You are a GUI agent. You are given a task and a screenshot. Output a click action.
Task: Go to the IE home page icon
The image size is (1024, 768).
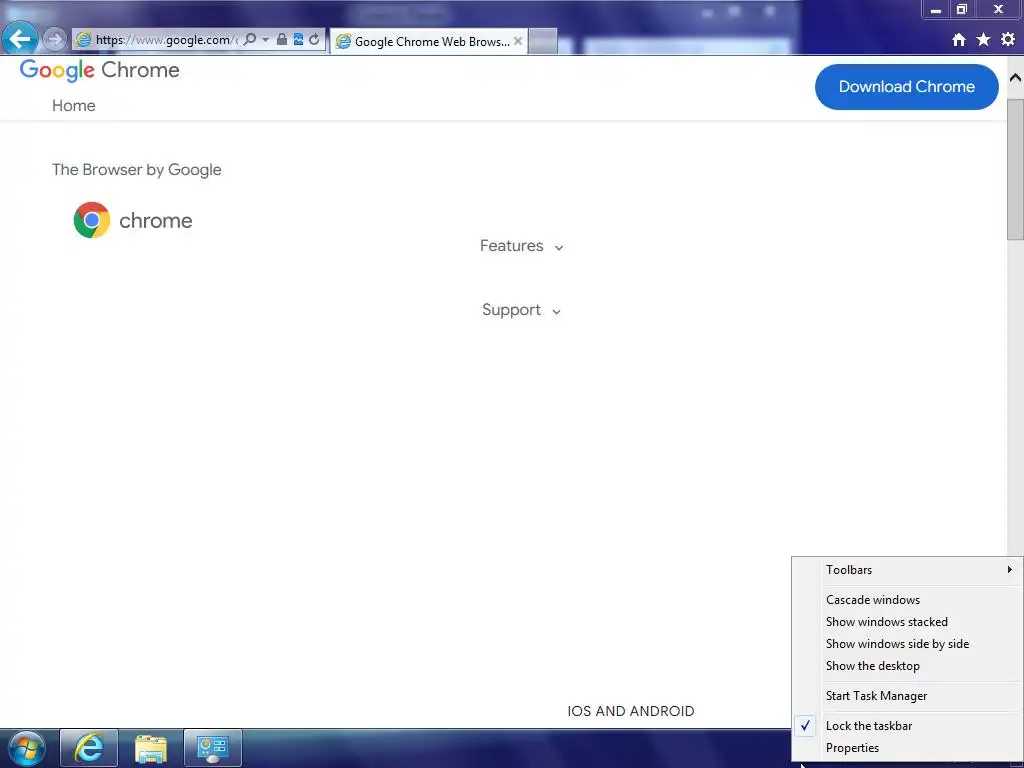click(959, 40)
